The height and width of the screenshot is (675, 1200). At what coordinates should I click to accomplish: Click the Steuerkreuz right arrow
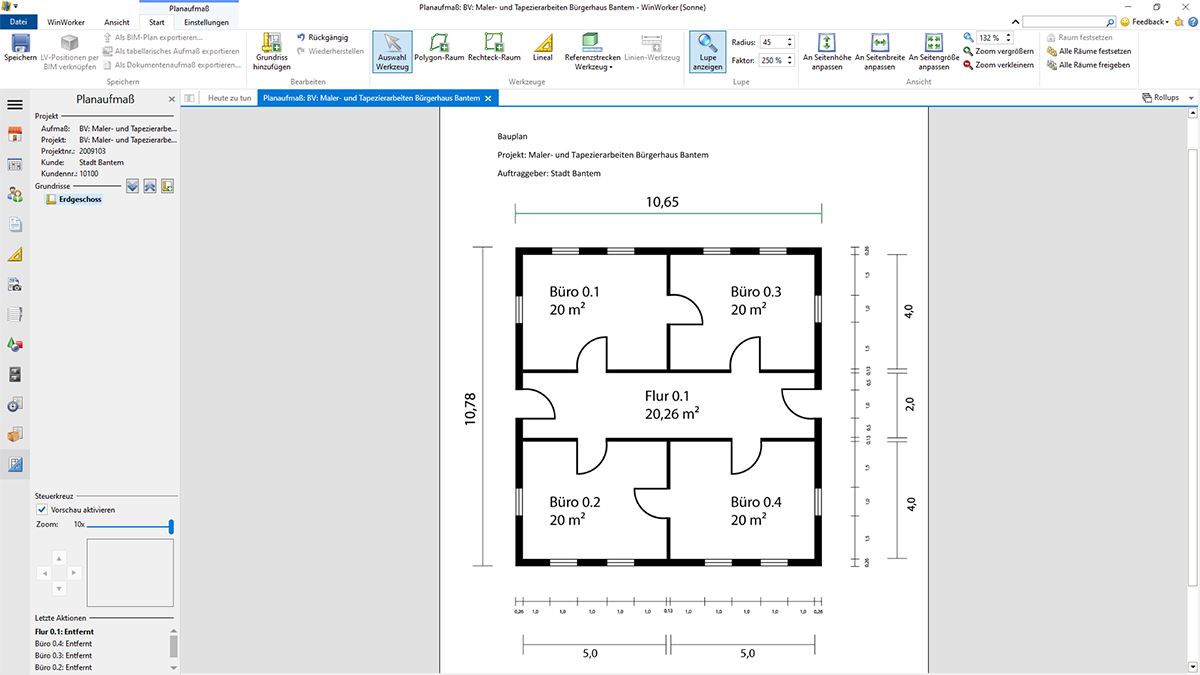pyautogui.click(x=75, y=573)
